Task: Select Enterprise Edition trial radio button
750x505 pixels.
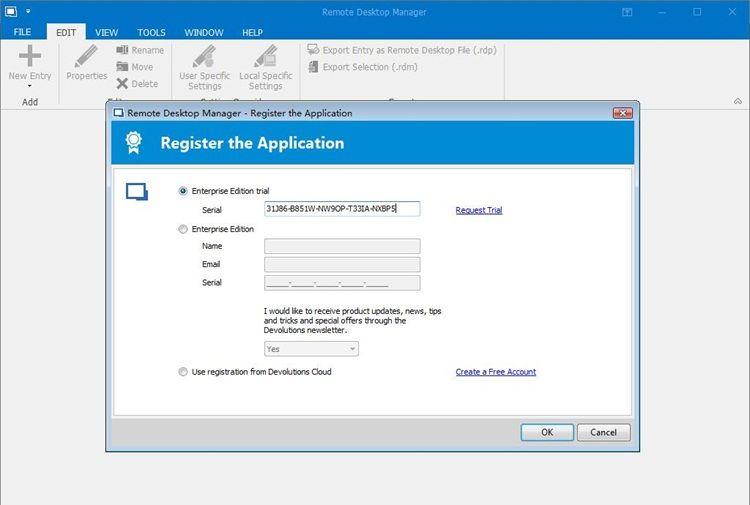Action: (x=182, y=191)
